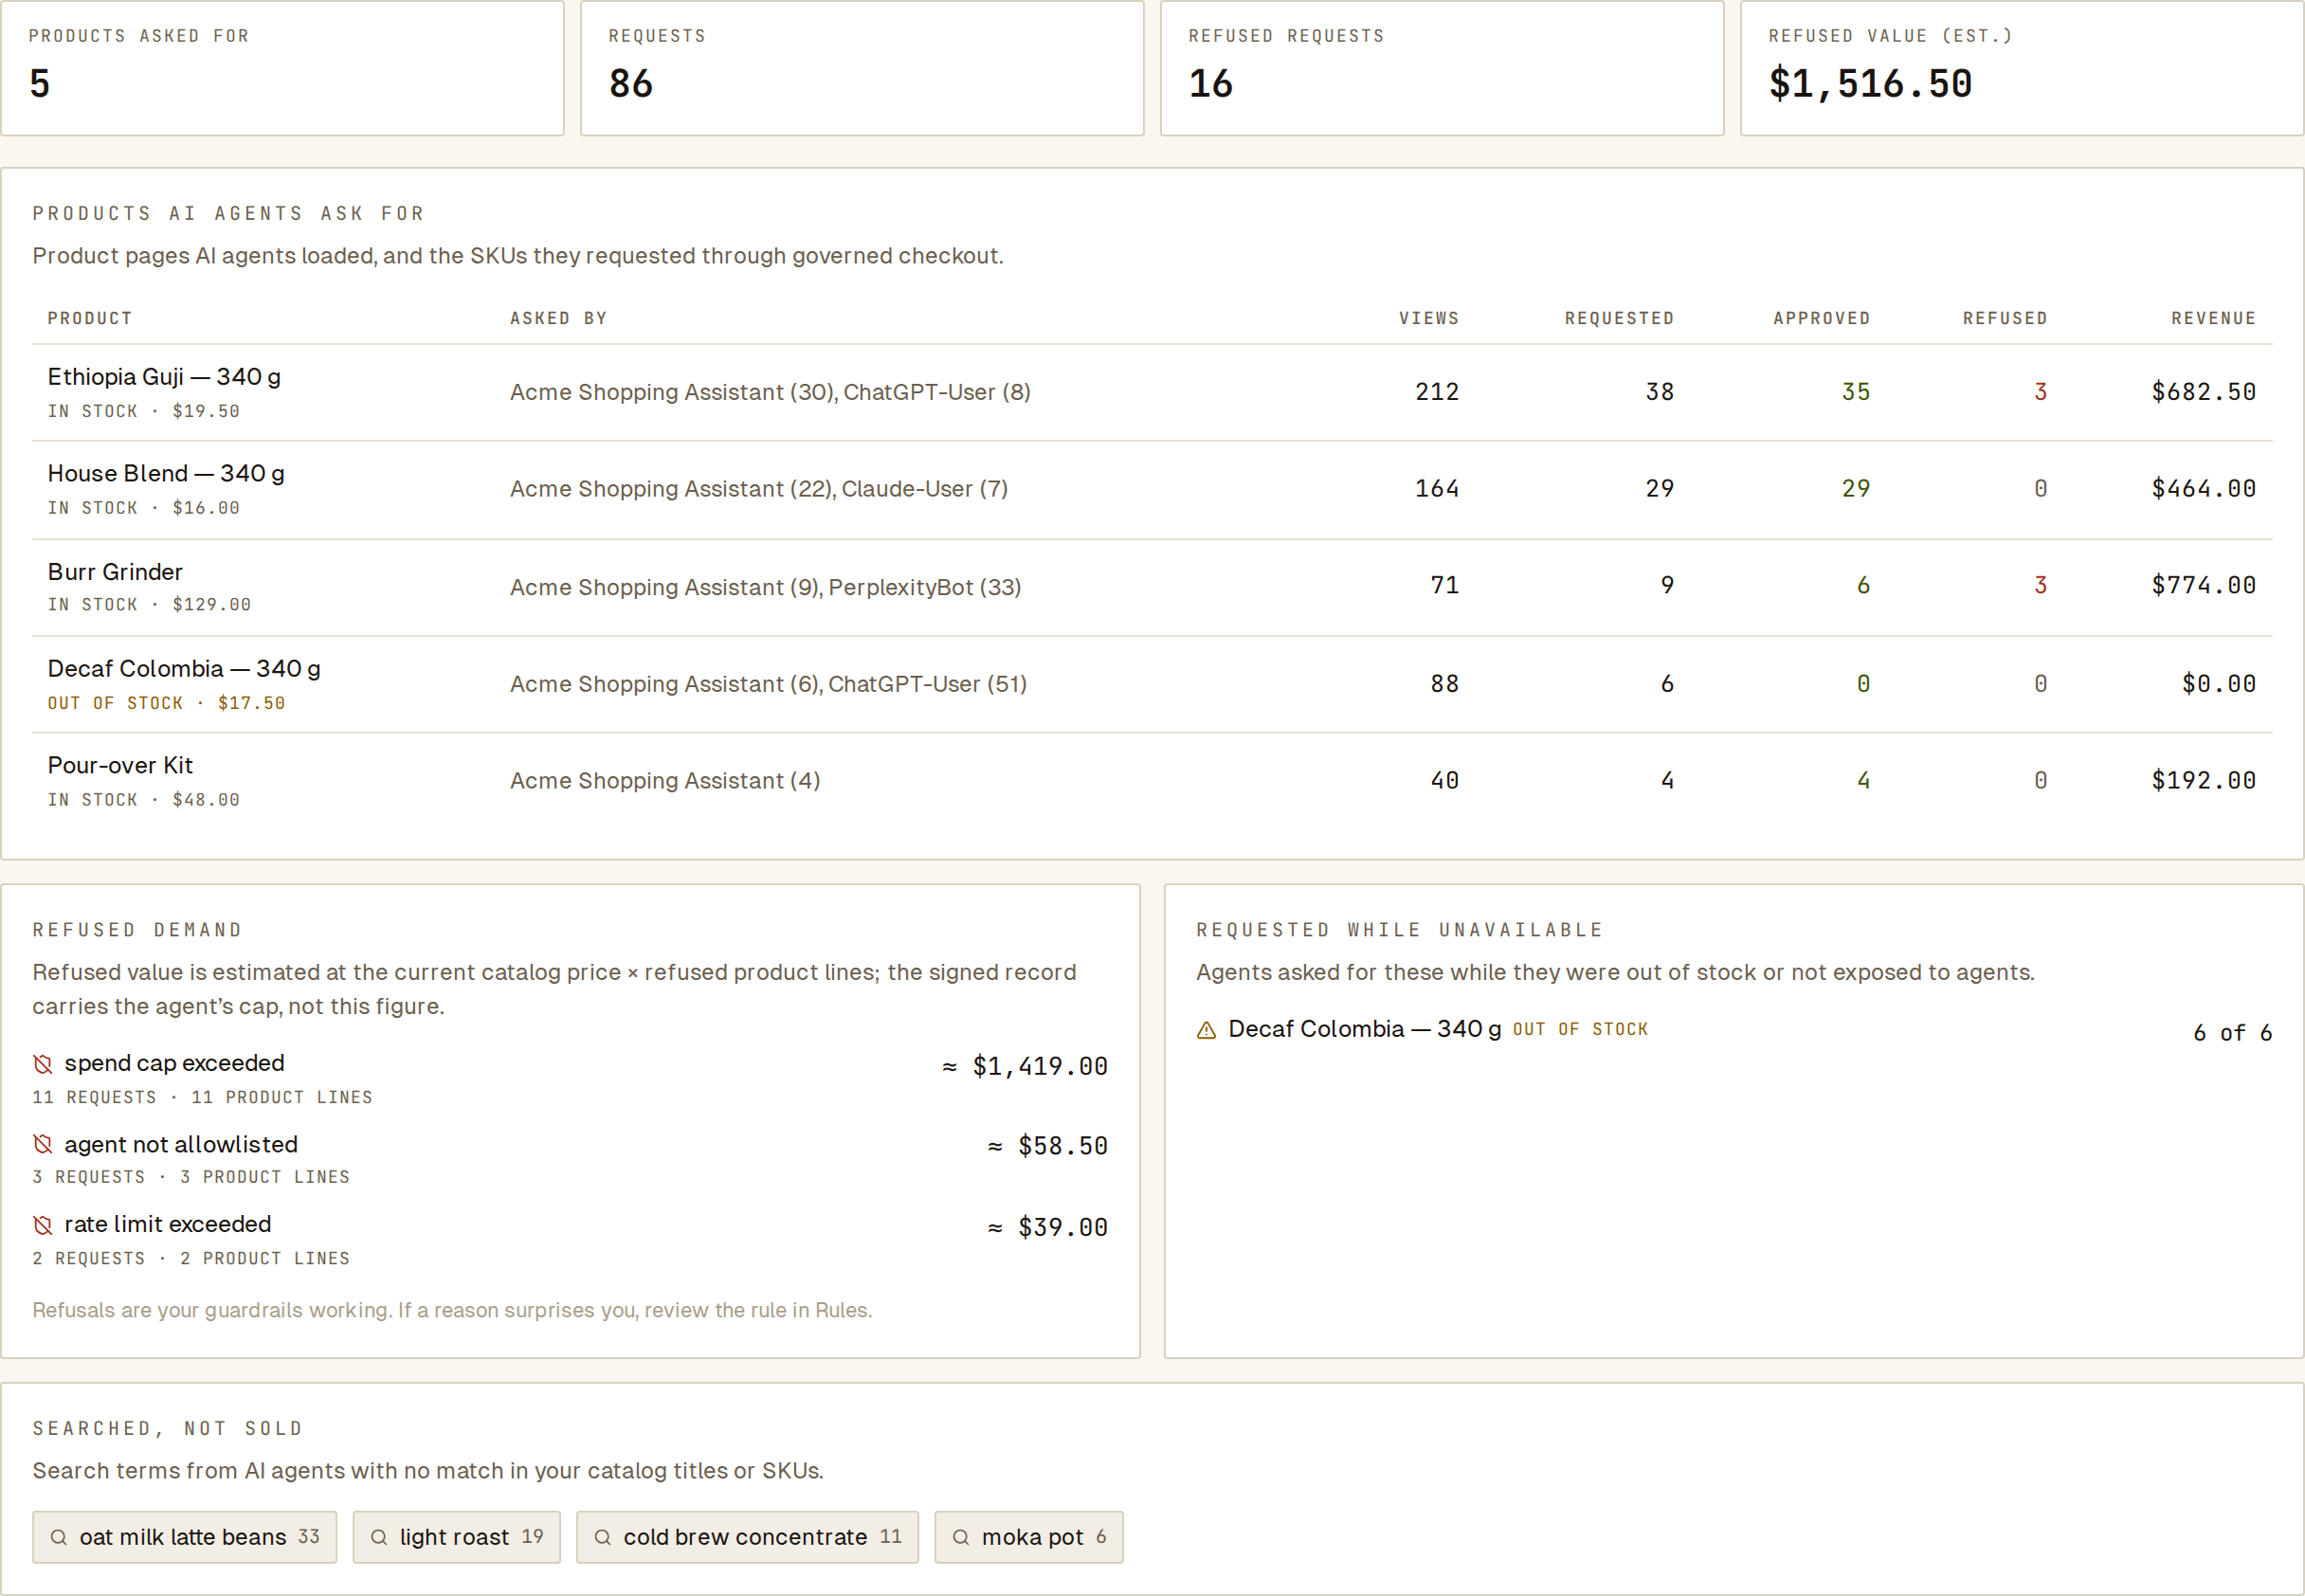
Task: Select the cold brew concentrate search chip
Action: 748,1537
